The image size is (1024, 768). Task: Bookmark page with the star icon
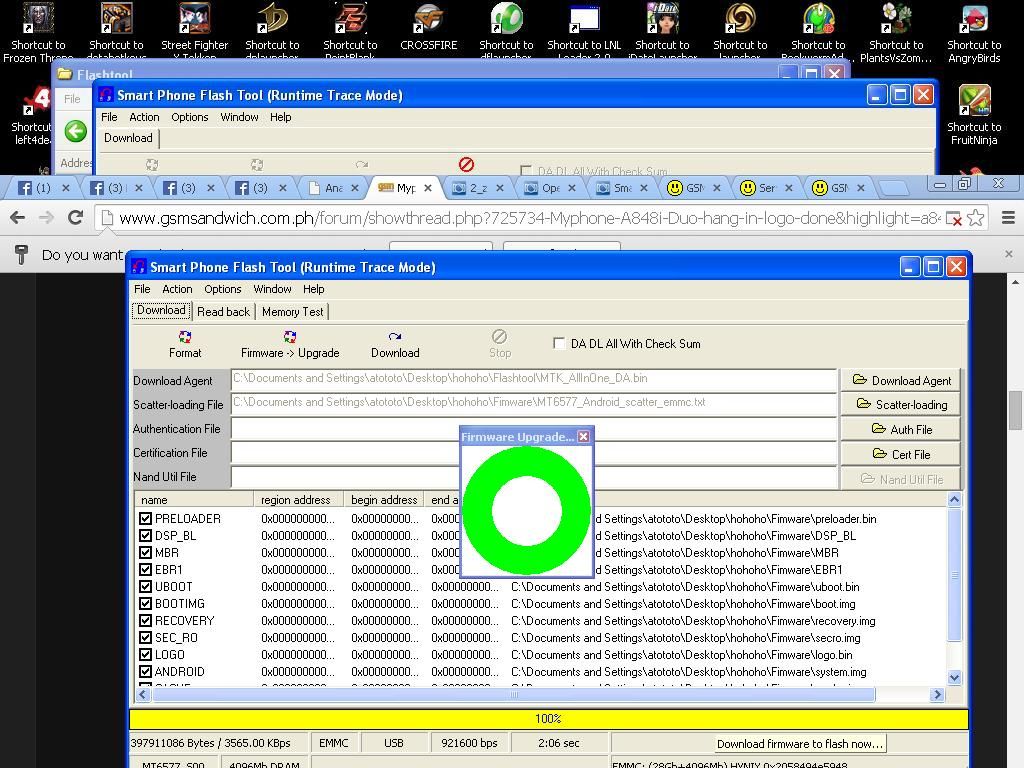point(976,218)
